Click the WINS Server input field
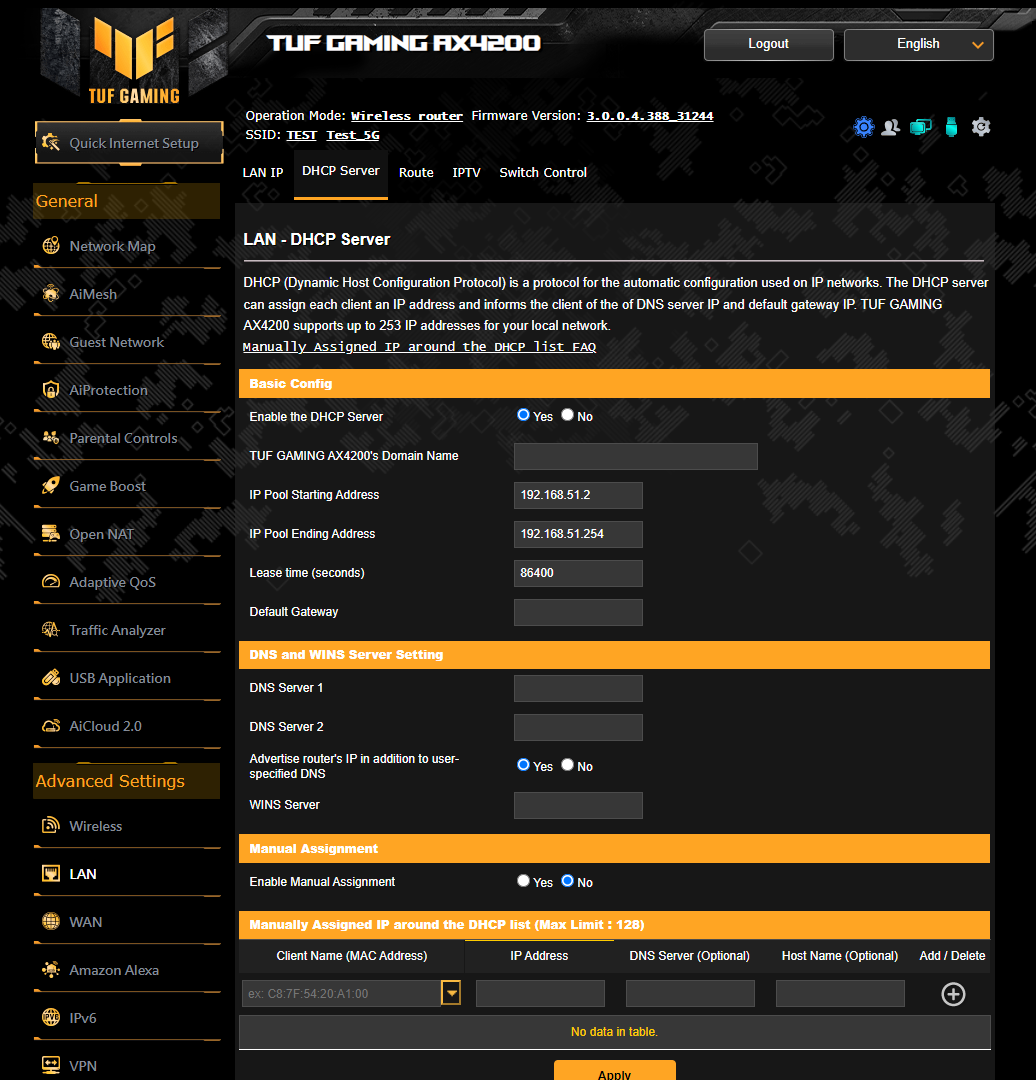The height and width of the screenshot is (1080, 1036). click(x=578, y=805)
